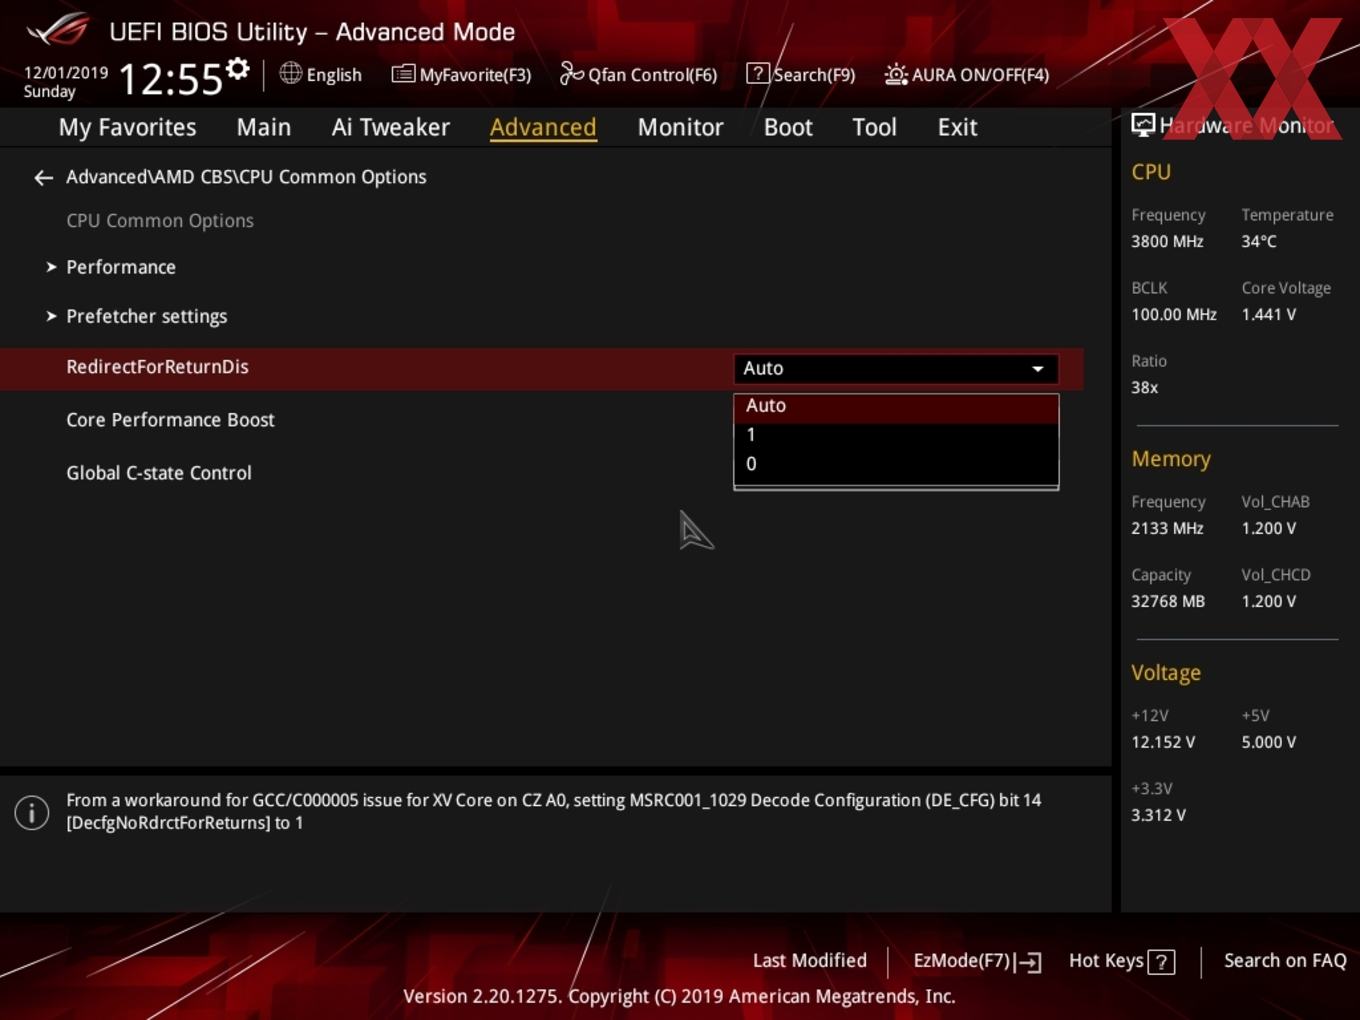Click the info circle icon
The image size is (1360, 1020).
coord(32,812)
